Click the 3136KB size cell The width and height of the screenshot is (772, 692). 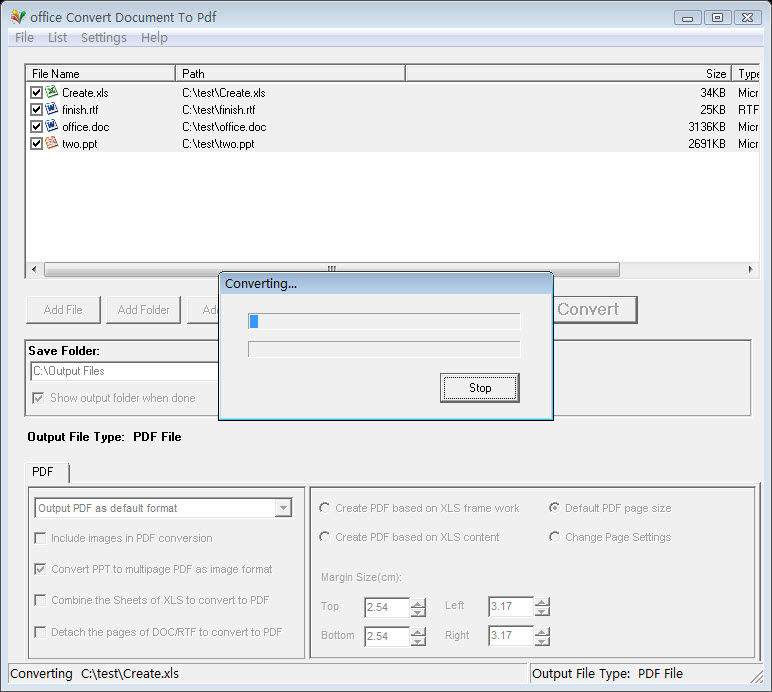(707, 126)
